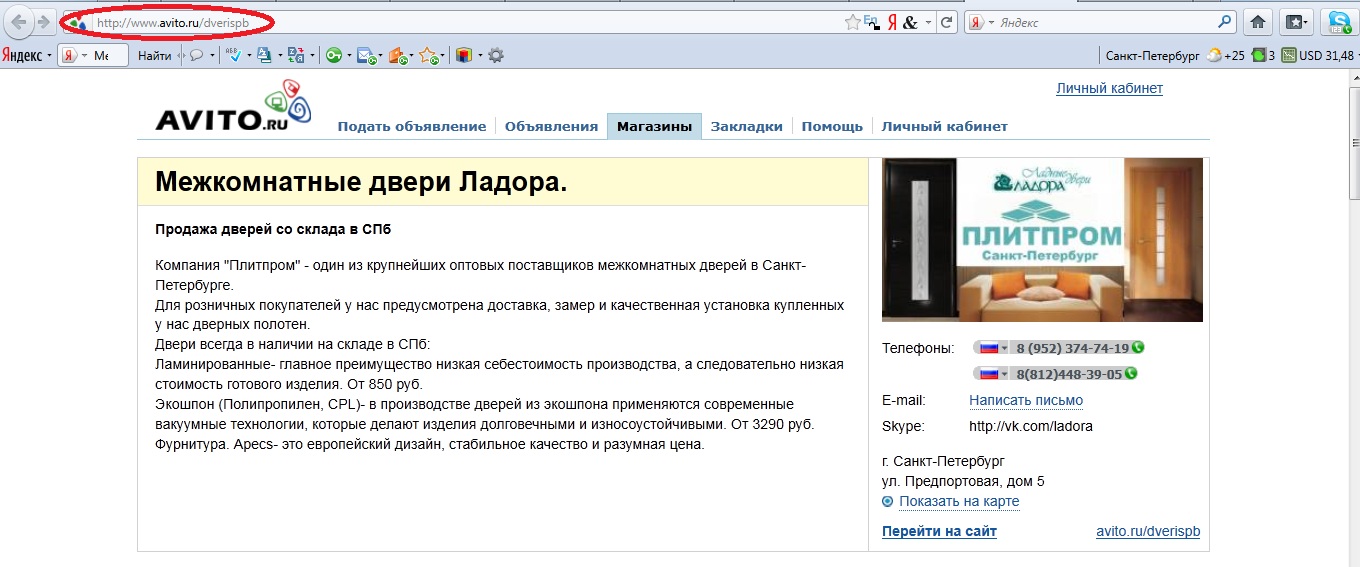The image size is (1360, 567).
Task: Click the heading Межкомнатные двери Ладора.
Action: pos(361,182)
